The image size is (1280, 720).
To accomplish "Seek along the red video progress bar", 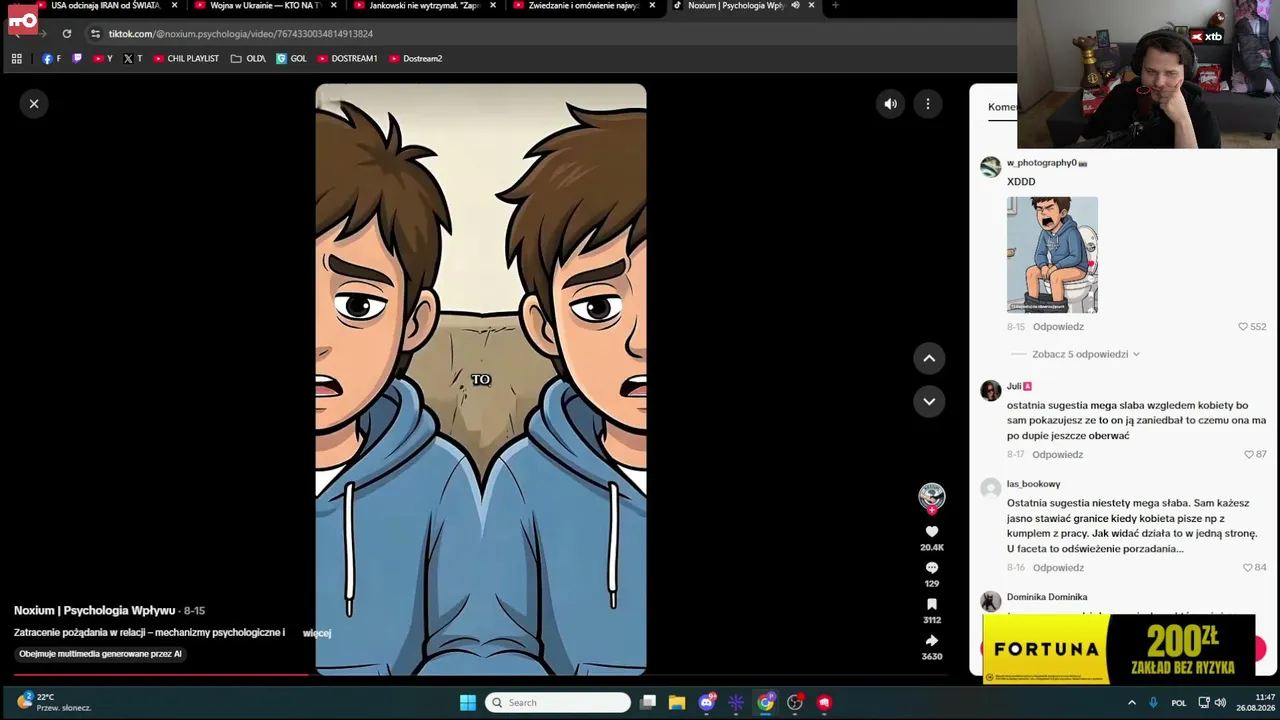I will tap(480, 675).
